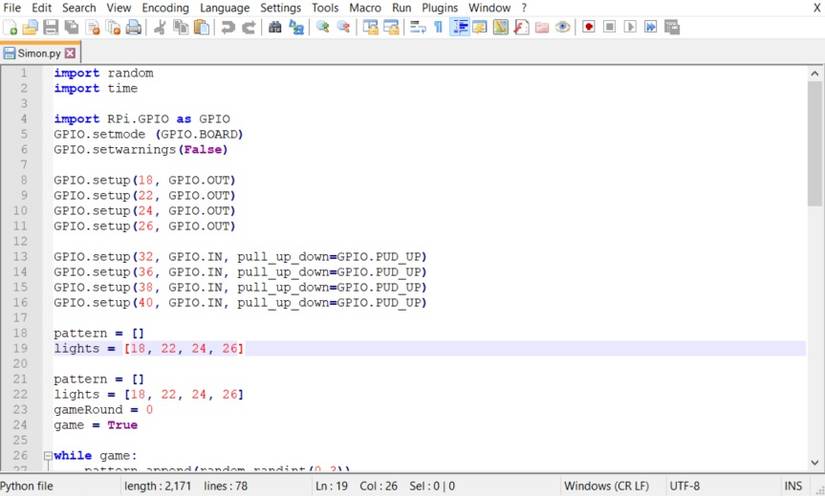Toggle the Document Map icon
This screenshot has width=825, height=496.
point(500,27)
